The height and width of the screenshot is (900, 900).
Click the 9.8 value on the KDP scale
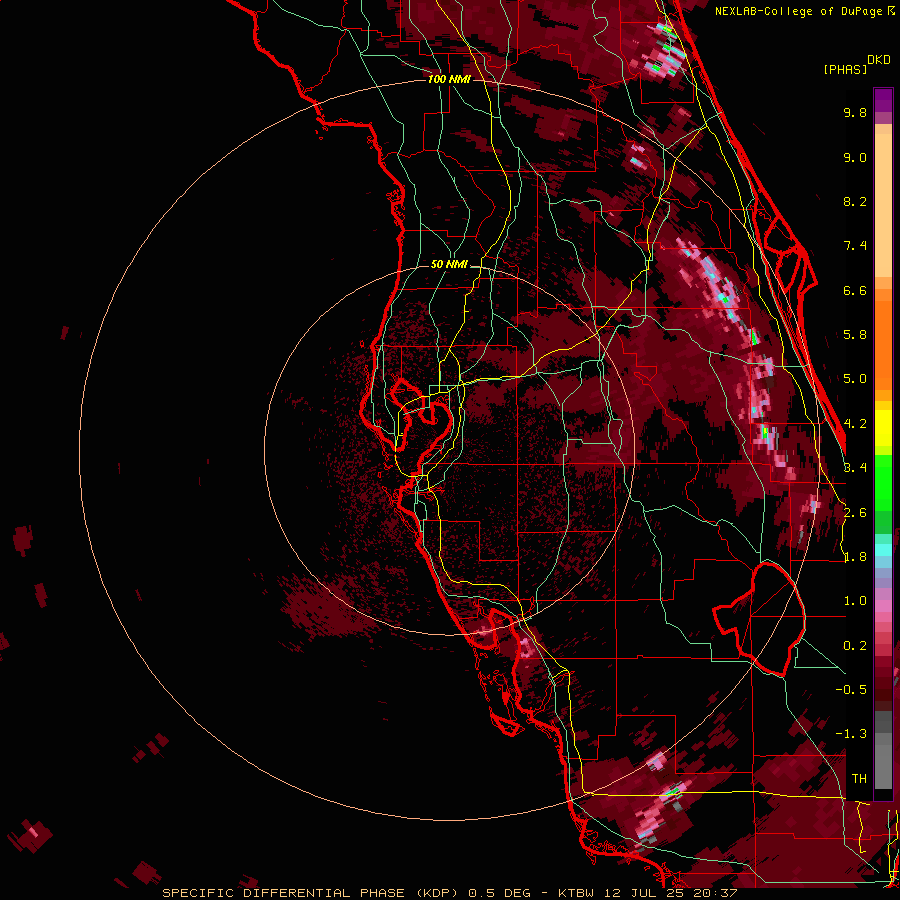pyautogui.click(x=855, y=112)
